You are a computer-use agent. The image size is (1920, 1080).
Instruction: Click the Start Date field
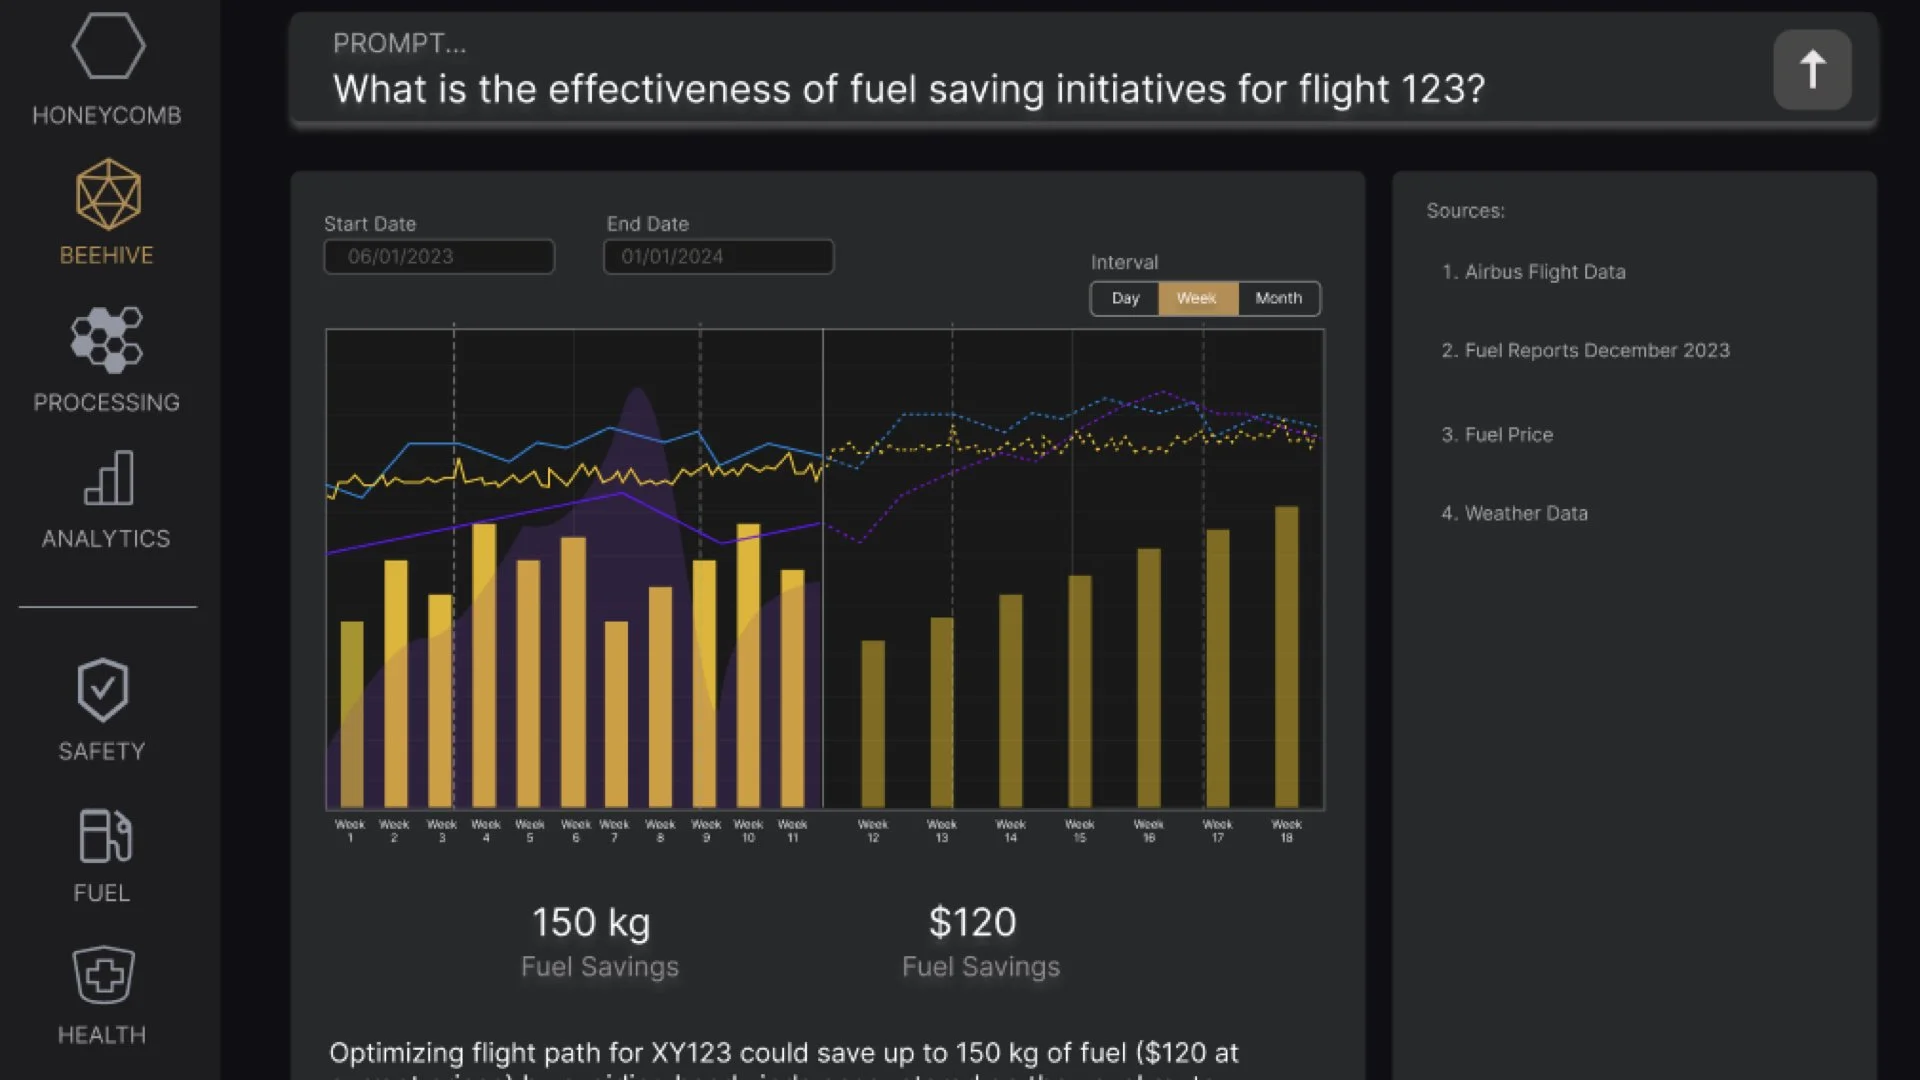[439, 256]
